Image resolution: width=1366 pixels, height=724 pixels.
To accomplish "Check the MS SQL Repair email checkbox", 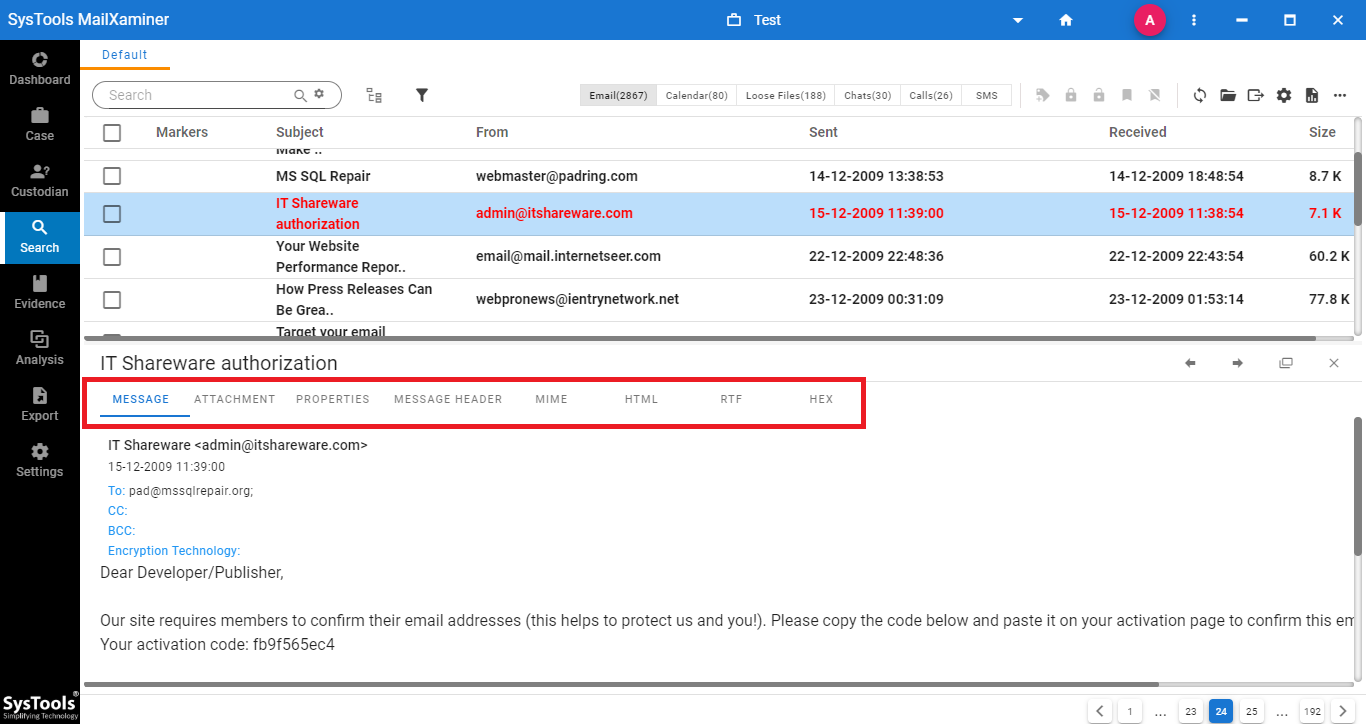I will tap(112, 176).
